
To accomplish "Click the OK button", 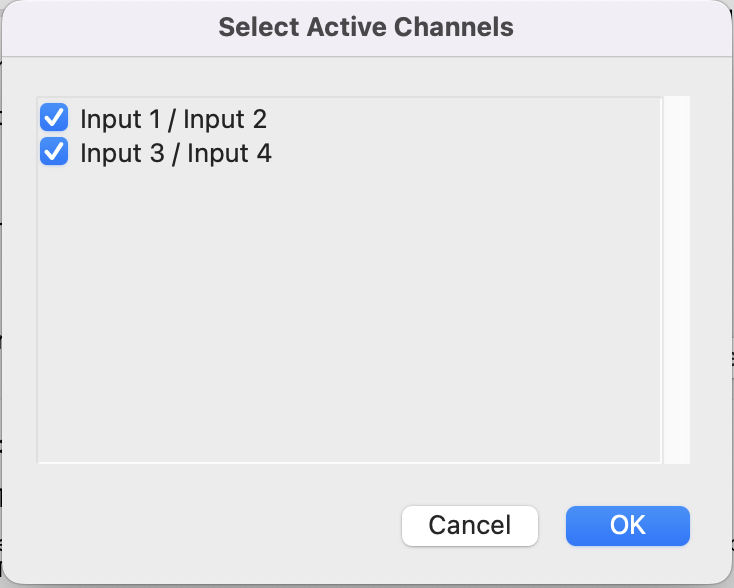I will pos(627,525).
